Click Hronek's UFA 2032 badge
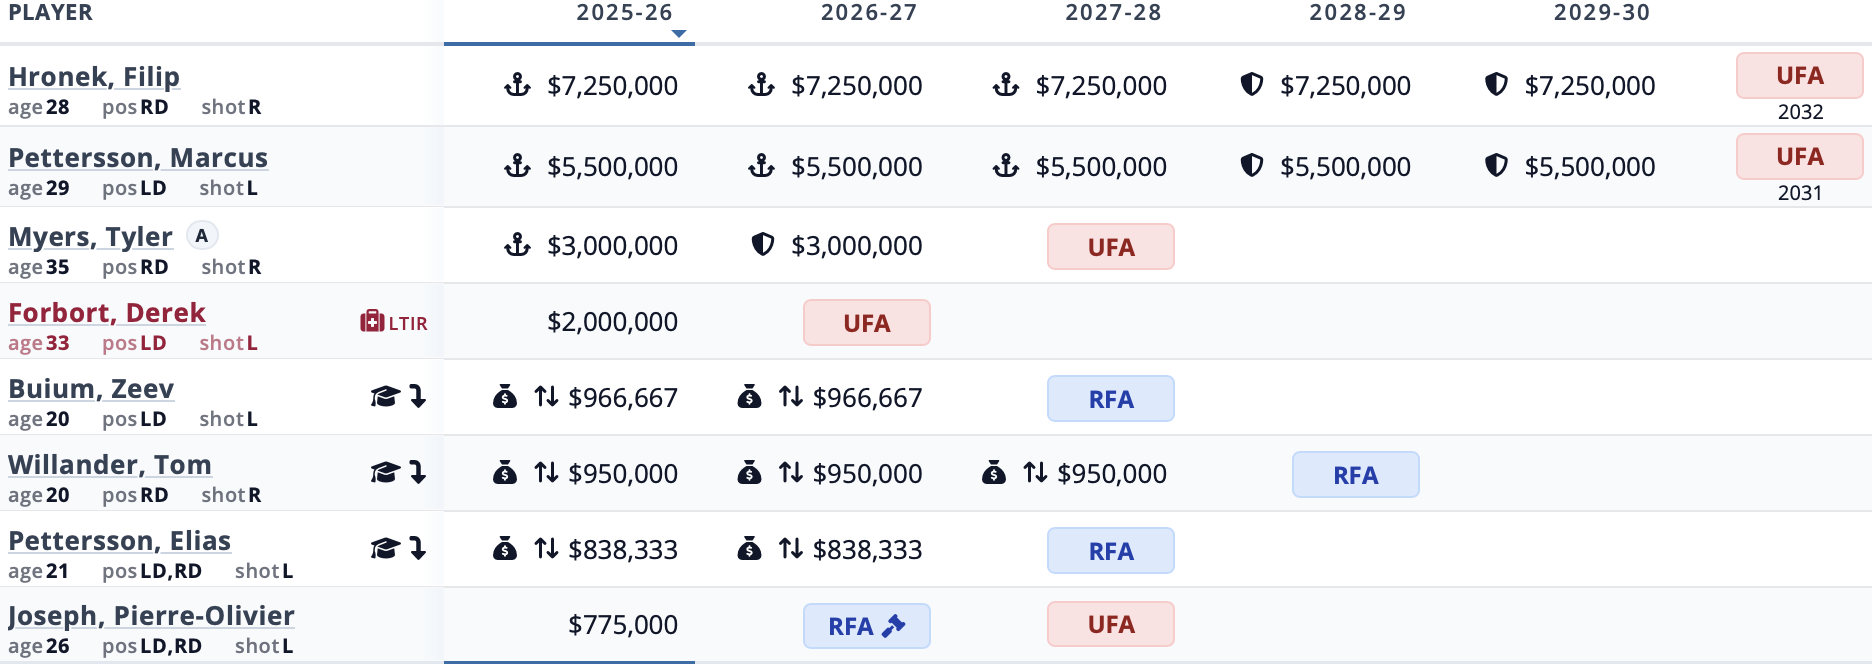 click(x=1799, y=76)
